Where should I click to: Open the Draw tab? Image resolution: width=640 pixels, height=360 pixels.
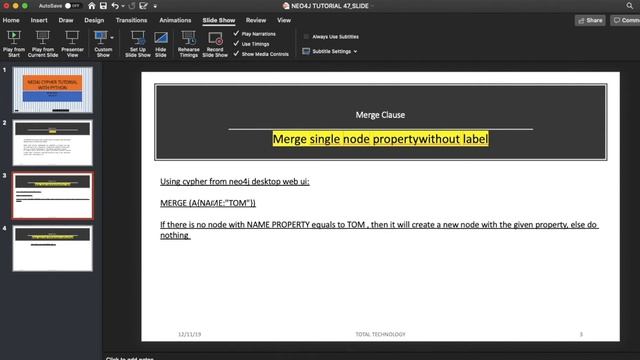[x=66, y=20]
